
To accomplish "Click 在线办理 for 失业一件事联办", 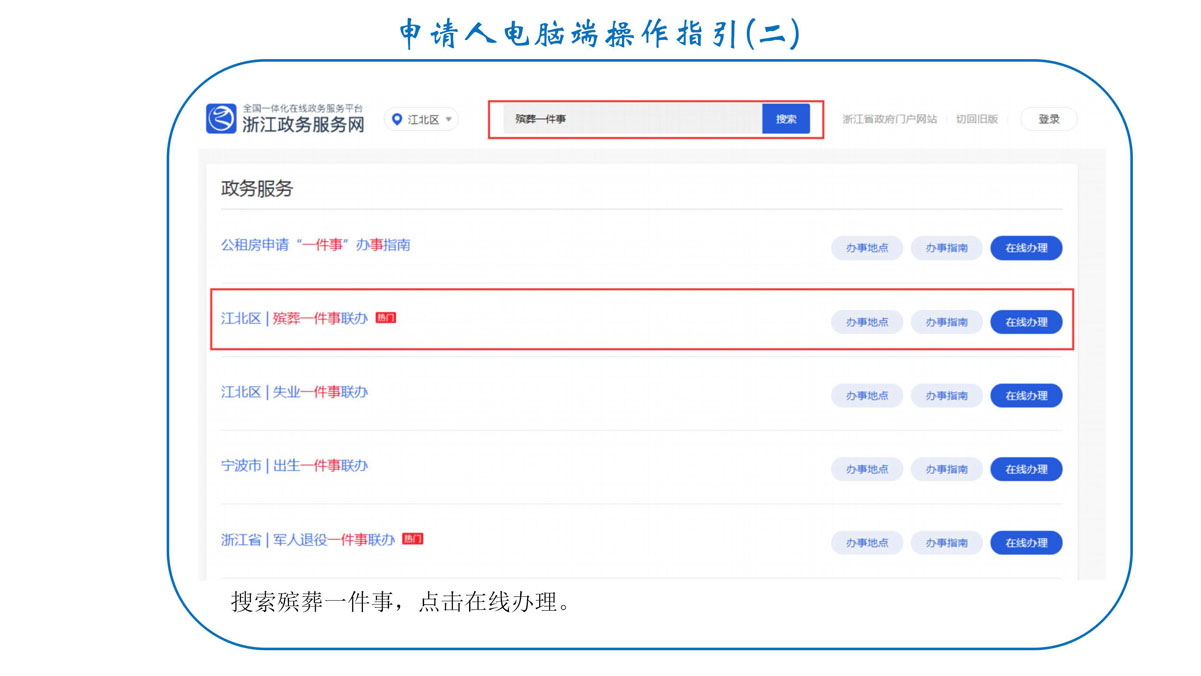I will [1026, 396].
